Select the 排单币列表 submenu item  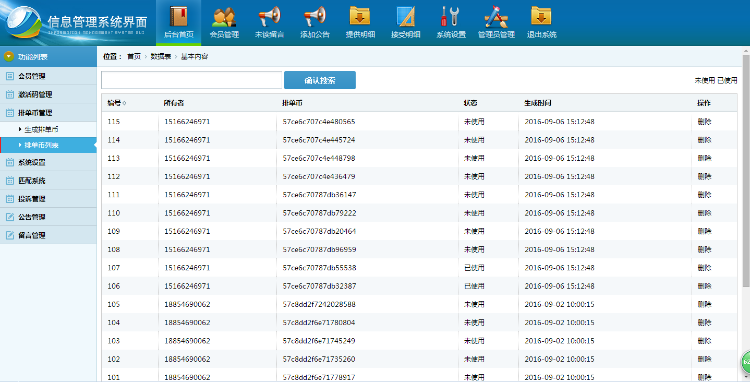coord(41,145)
